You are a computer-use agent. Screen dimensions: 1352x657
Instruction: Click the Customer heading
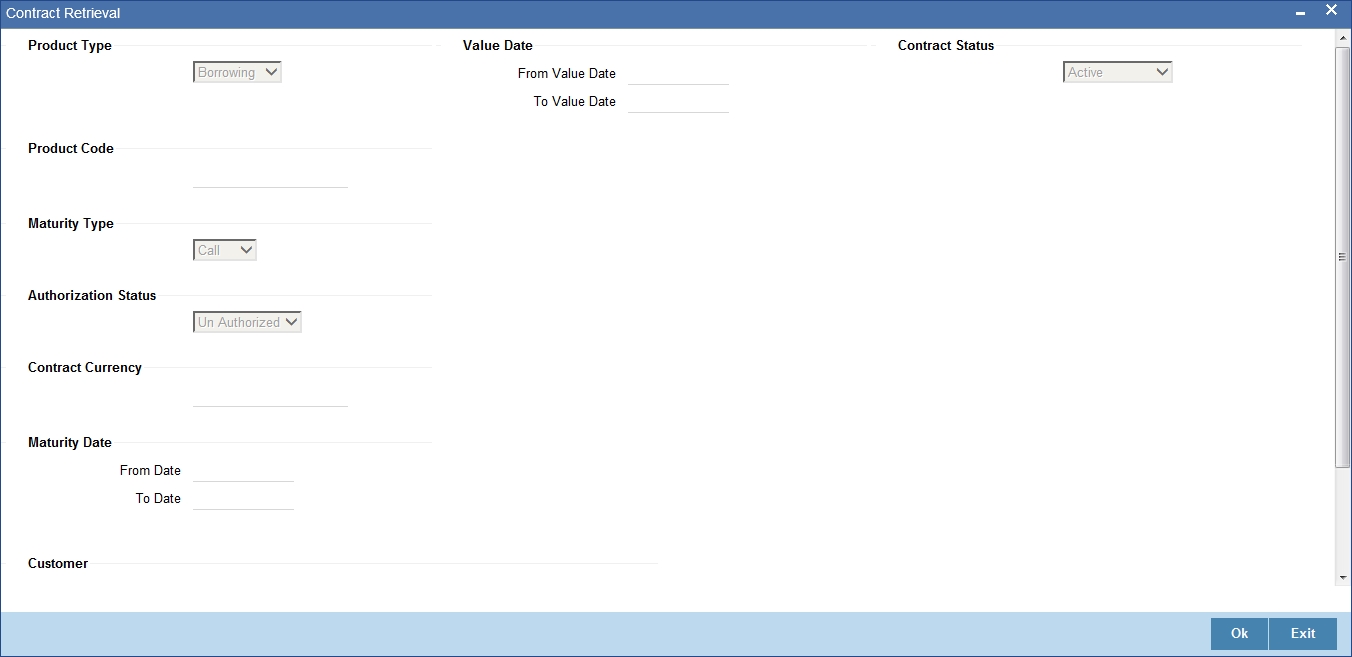pyautogui.click(x=58, y=563)
